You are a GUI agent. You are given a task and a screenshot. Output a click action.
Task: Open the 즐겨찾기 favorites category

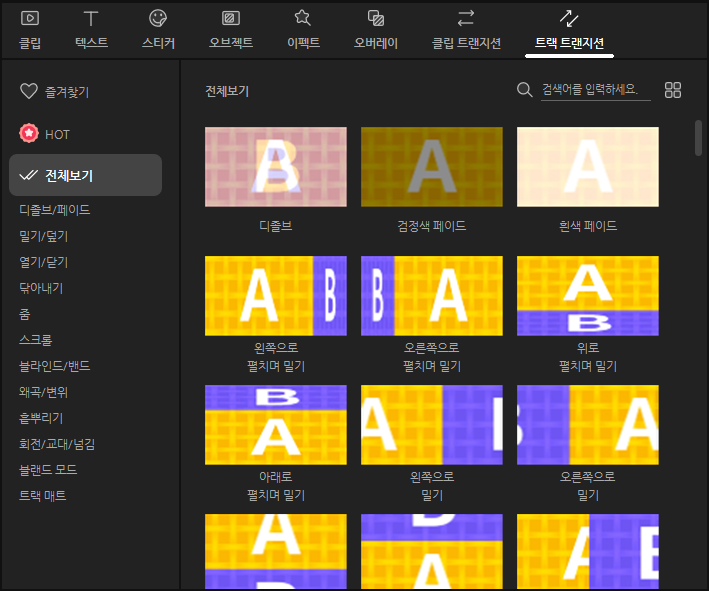[55, 92]
